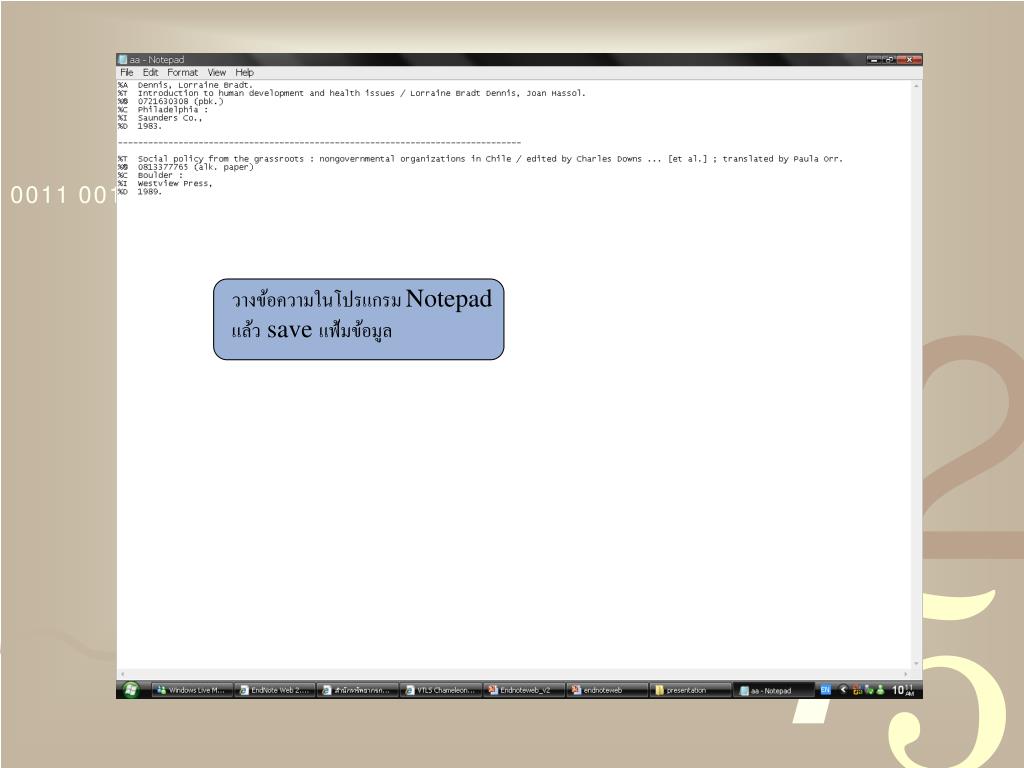Click the 'Boulder :' line

160,175
